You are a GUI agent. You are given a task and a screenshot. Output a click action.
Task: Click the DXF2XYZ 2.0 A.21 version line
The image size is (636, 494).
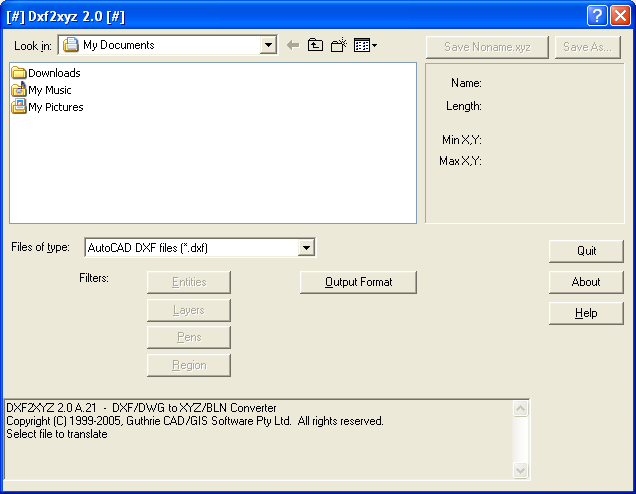pyautogui.click(x=141, y=408)
